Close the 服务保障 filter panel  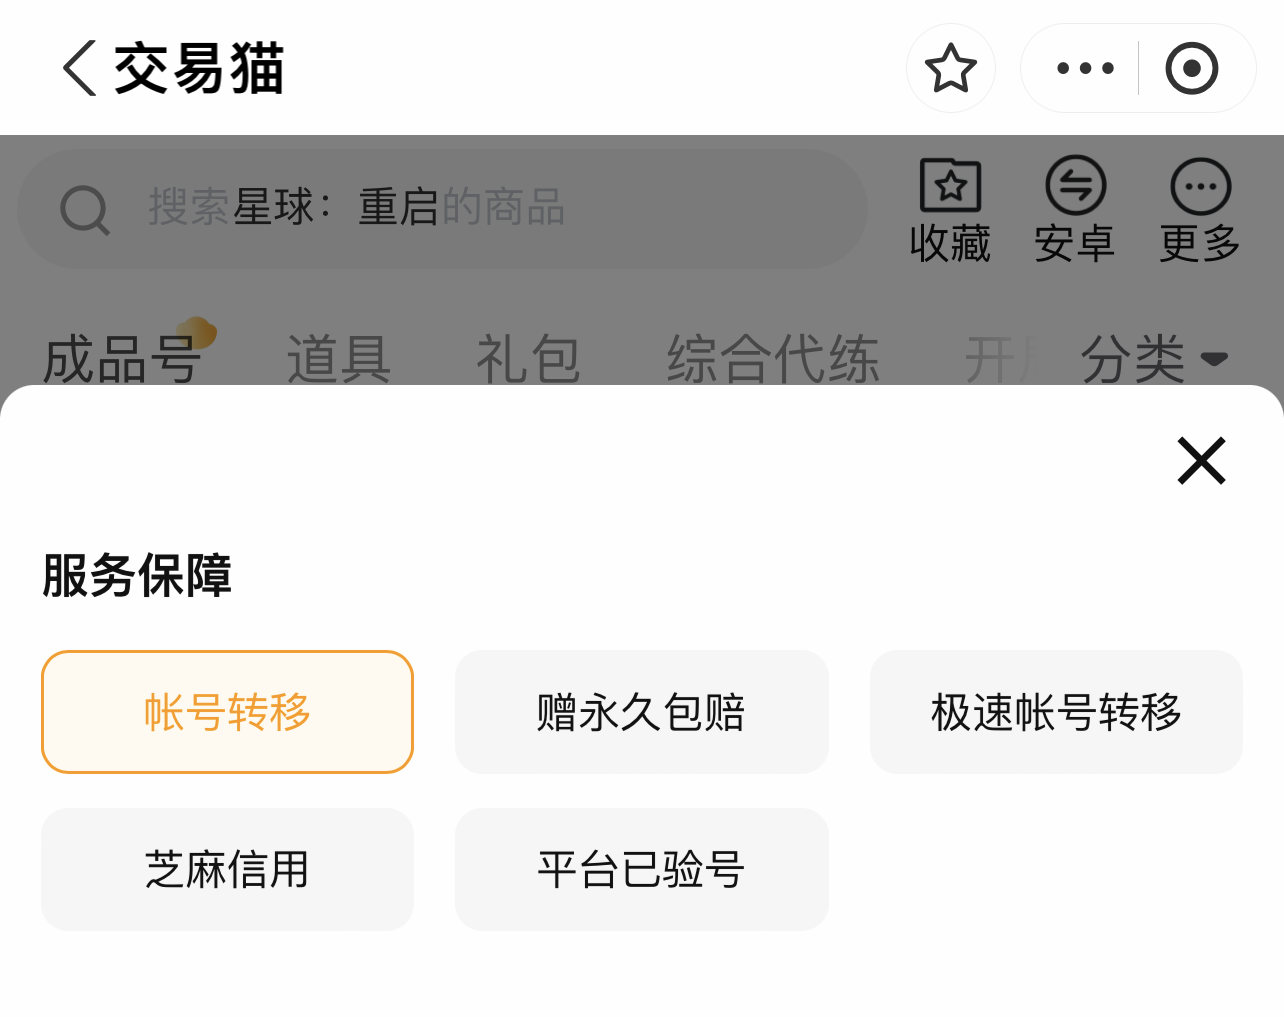(x=1201, y=461)
